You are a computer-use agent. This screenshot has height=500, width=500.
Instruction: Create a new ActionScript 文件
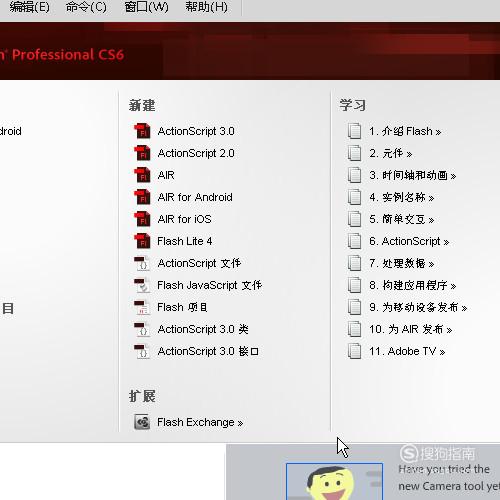(199, 263)
